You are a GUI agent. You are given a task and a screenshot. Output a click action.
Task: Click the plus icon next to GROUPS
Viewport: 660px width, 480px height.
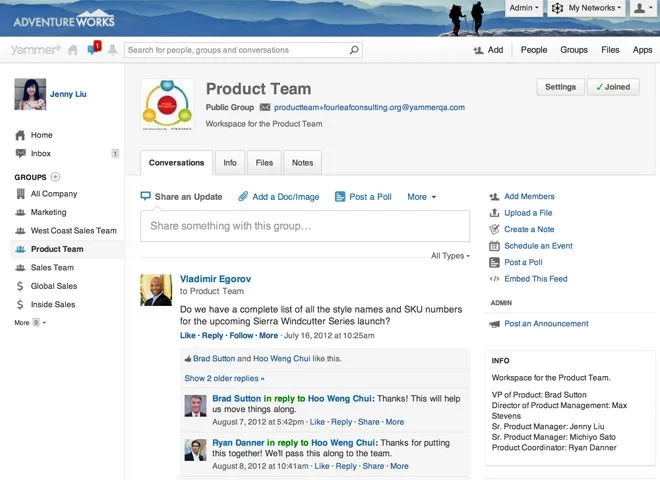pos(55,177)
